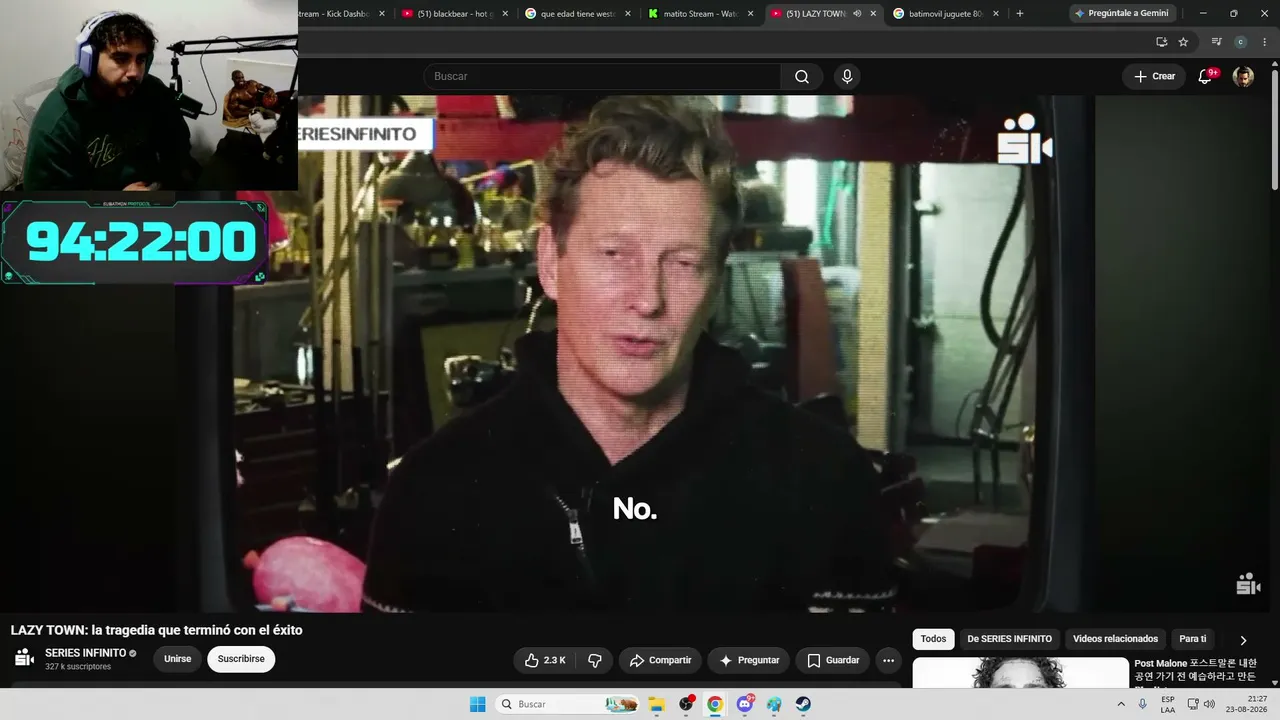Switch to the 'que edad tiene' Google tab
The image size is (1280, 720).
pos(578,14)
